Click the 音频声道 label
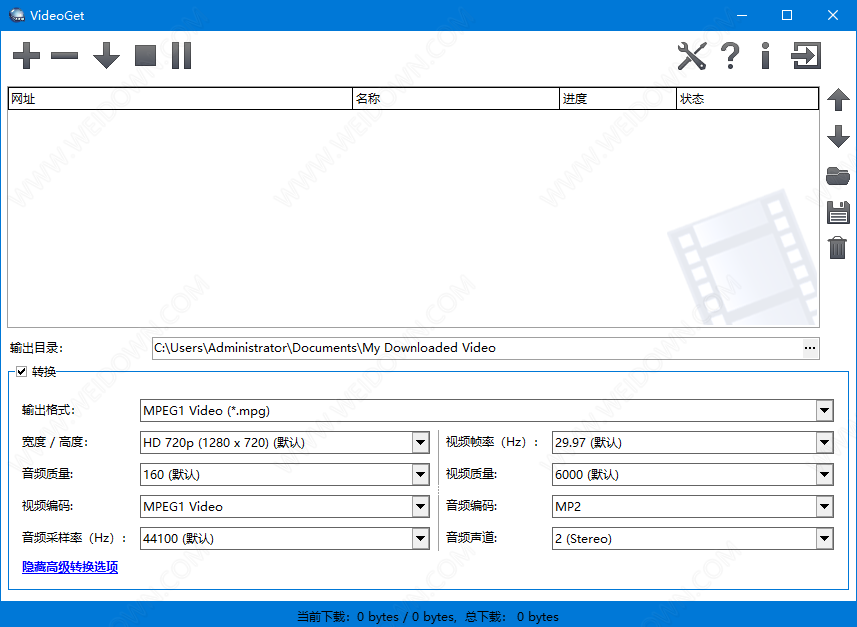The image size is (857, 627). pyautogui.click(x=471, y=538)
